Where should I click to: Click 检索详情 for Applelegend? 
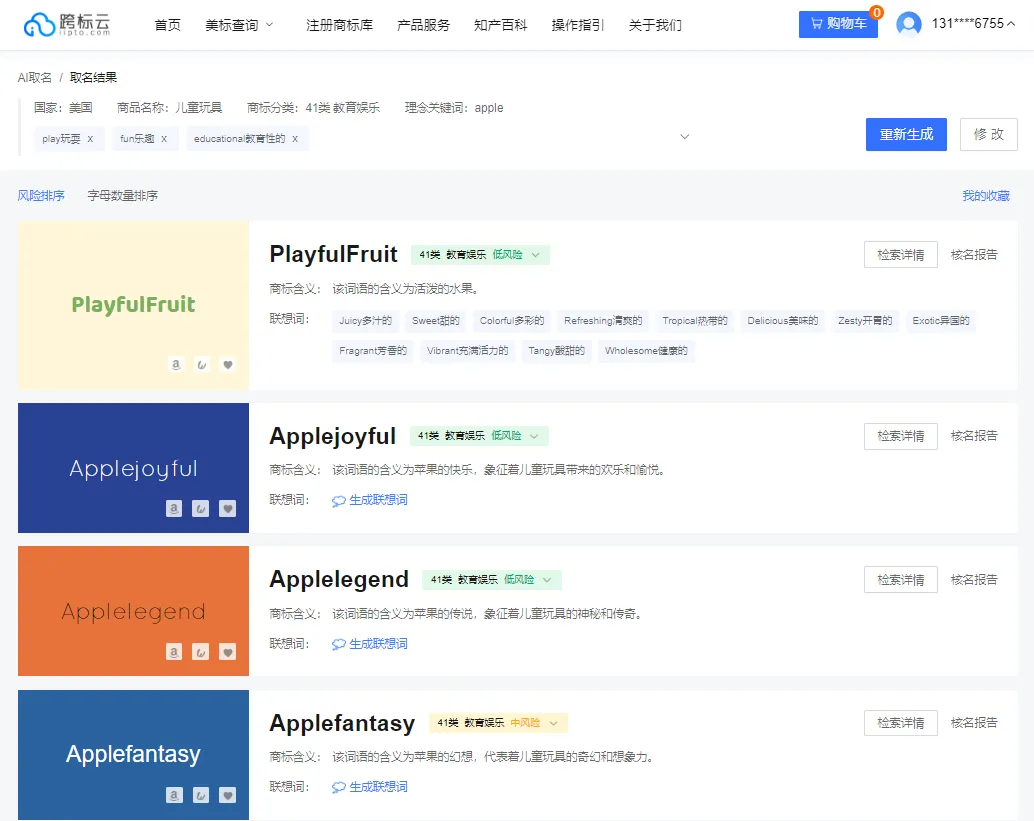point(901,580)
